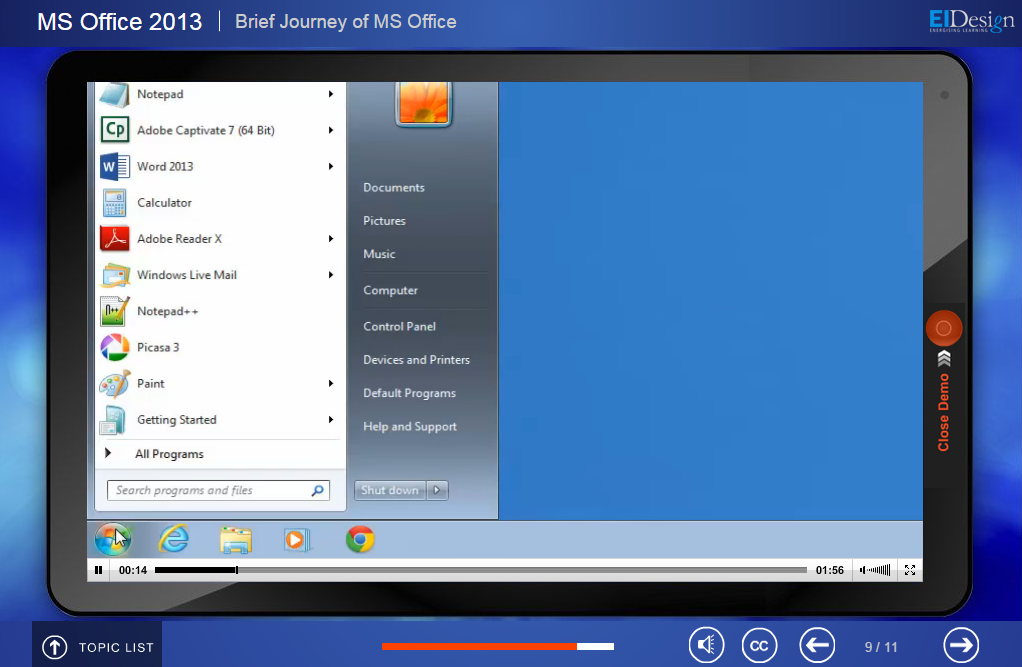Expand Word 2013 recent files arrow
Viewport: 1022px width, 667px height.
(331, 166)
